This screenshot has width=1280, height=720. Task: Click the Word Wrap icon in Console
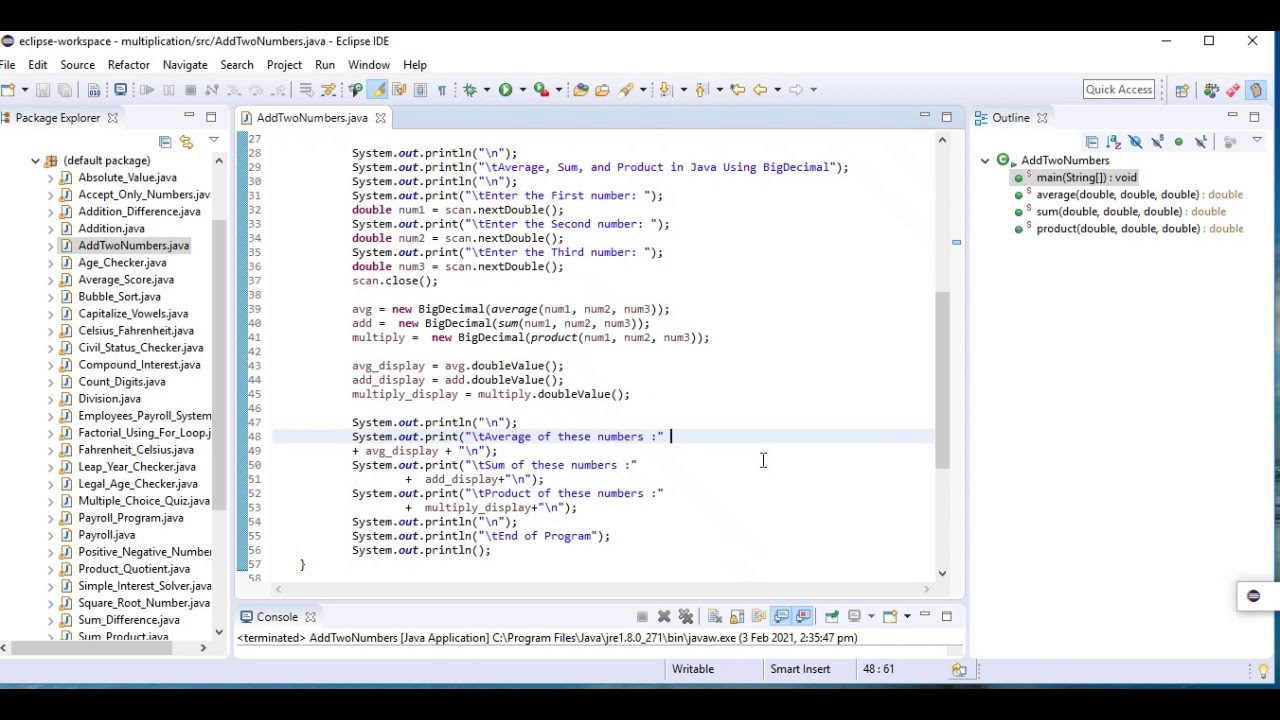pos(759,616)
